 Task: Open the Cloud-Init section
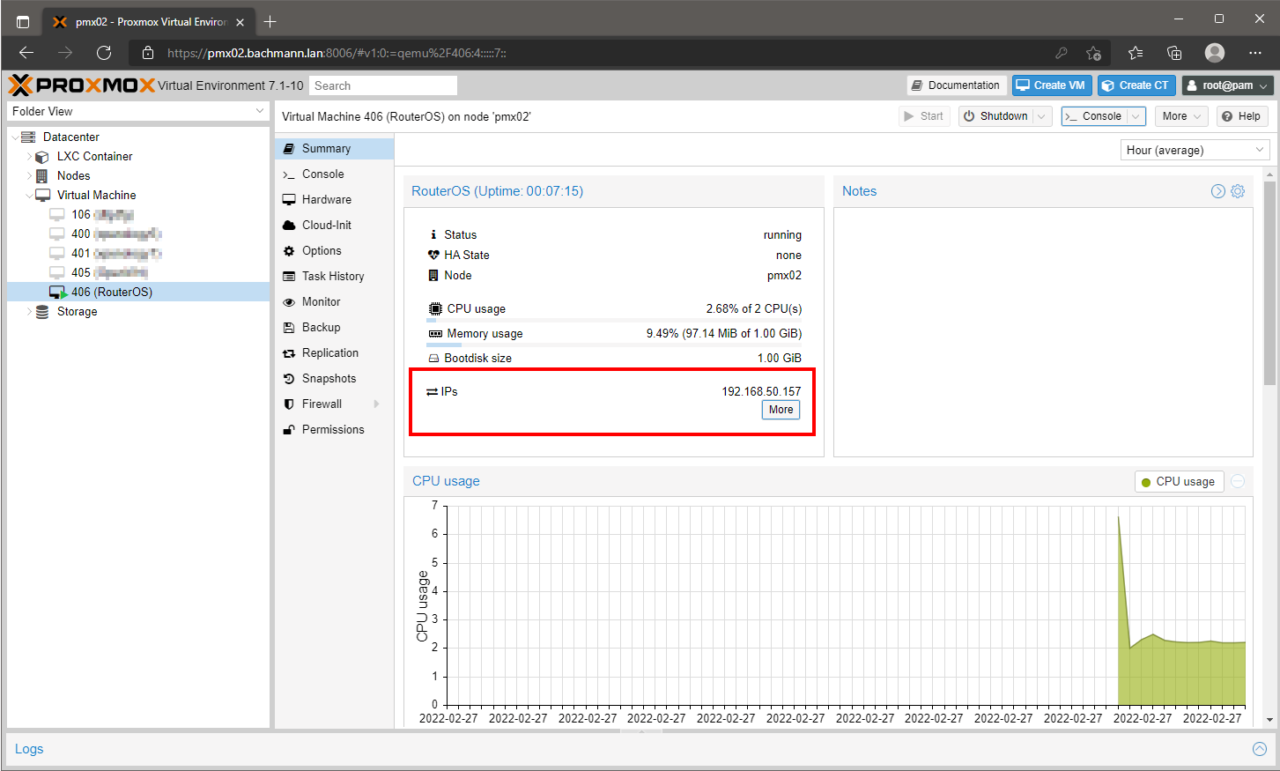(x=334, y=225)
